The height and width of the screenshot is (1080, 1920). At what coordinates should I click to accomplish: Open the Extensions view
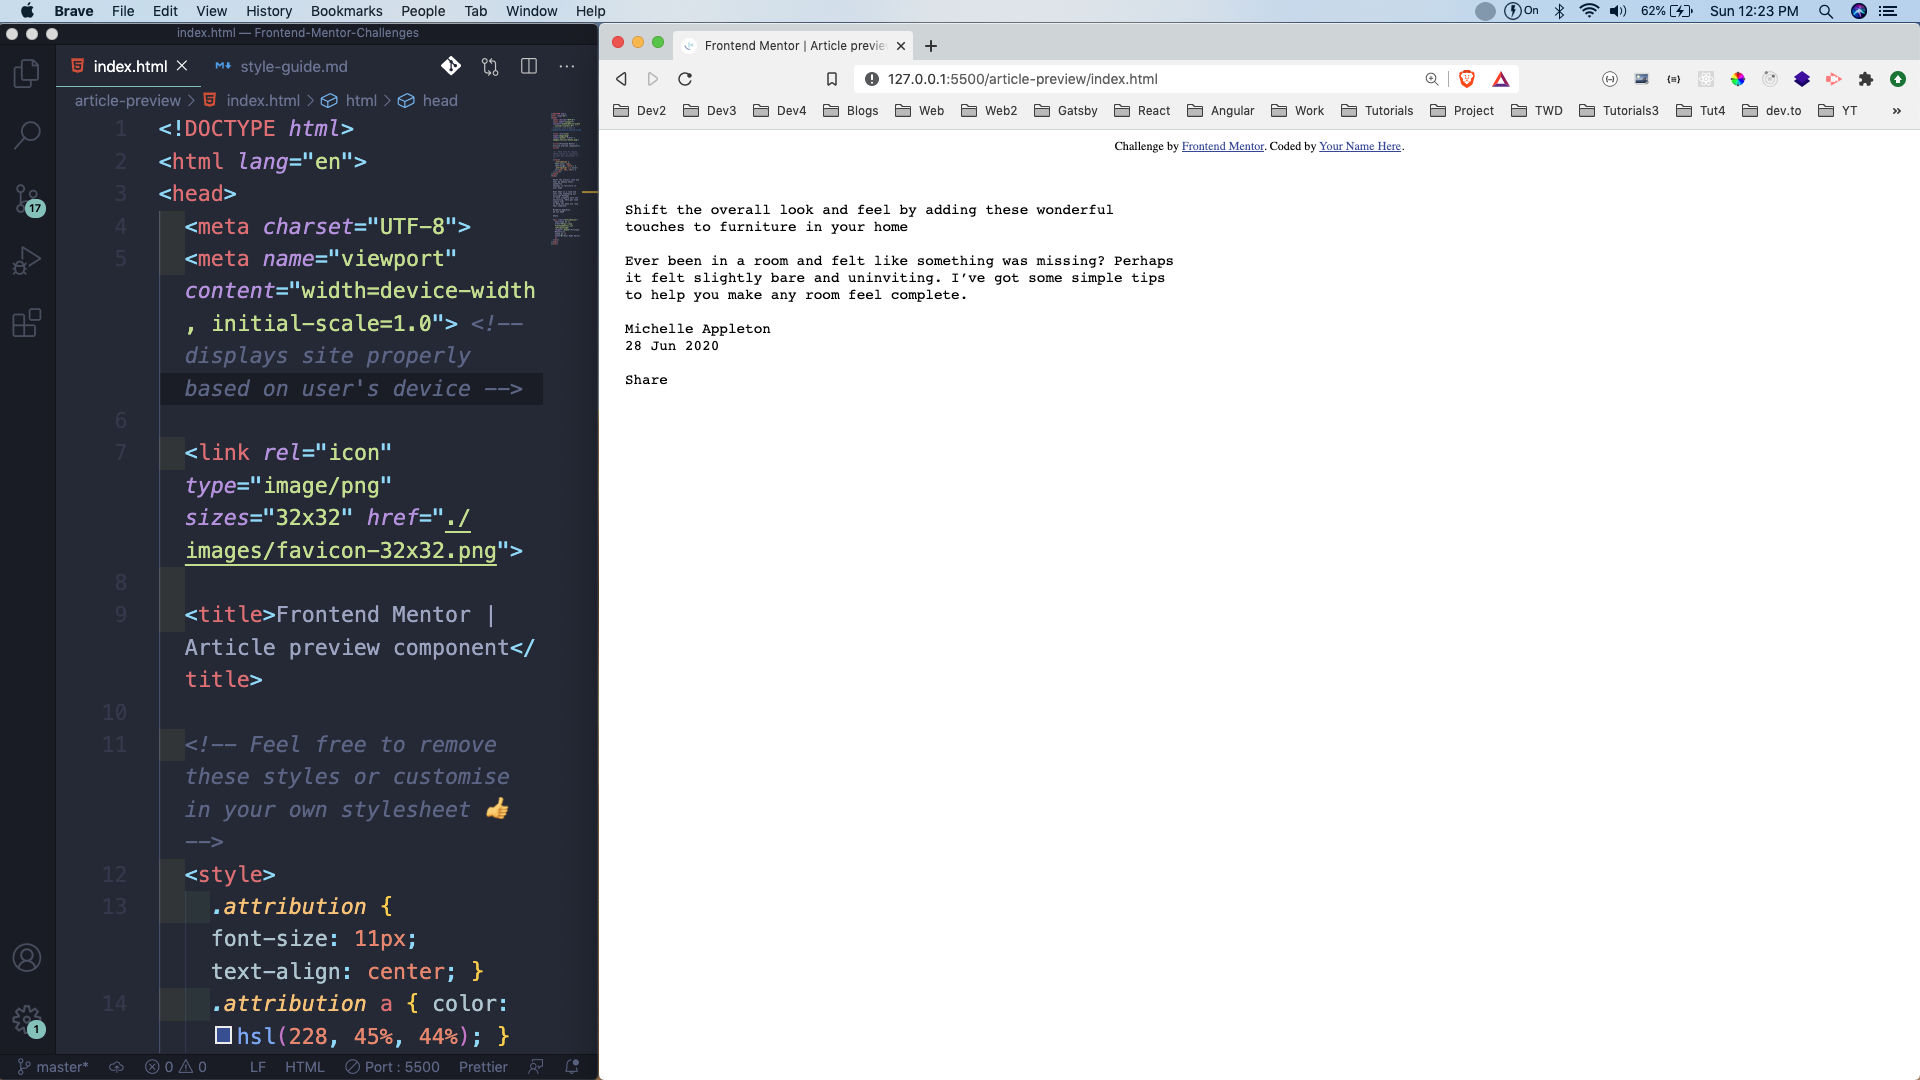[x=27, y=323]
